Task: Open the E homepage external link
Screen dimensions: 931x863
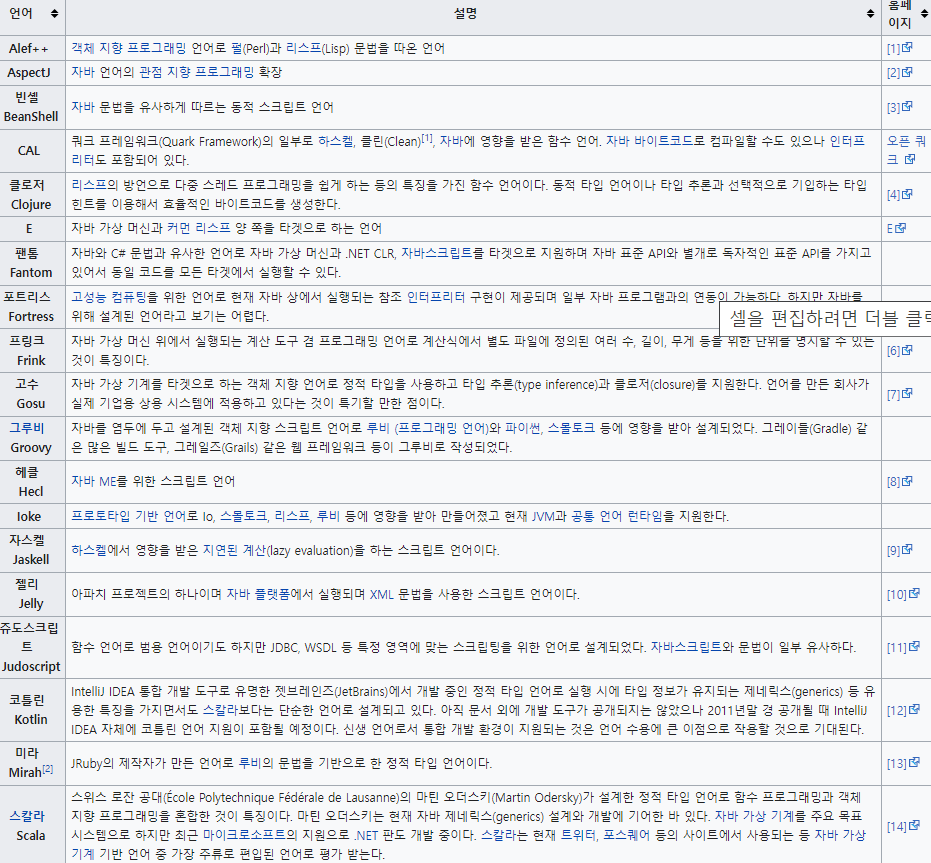Action: coord(896,228)
